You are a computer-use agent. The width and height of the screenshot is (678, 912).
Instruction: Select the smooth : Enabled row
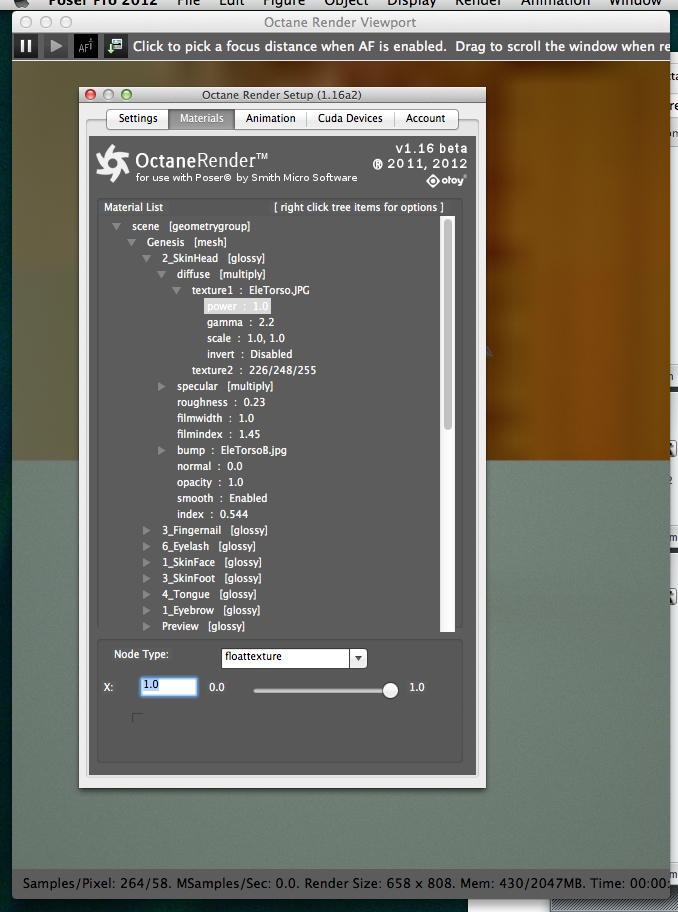point(222,498)
